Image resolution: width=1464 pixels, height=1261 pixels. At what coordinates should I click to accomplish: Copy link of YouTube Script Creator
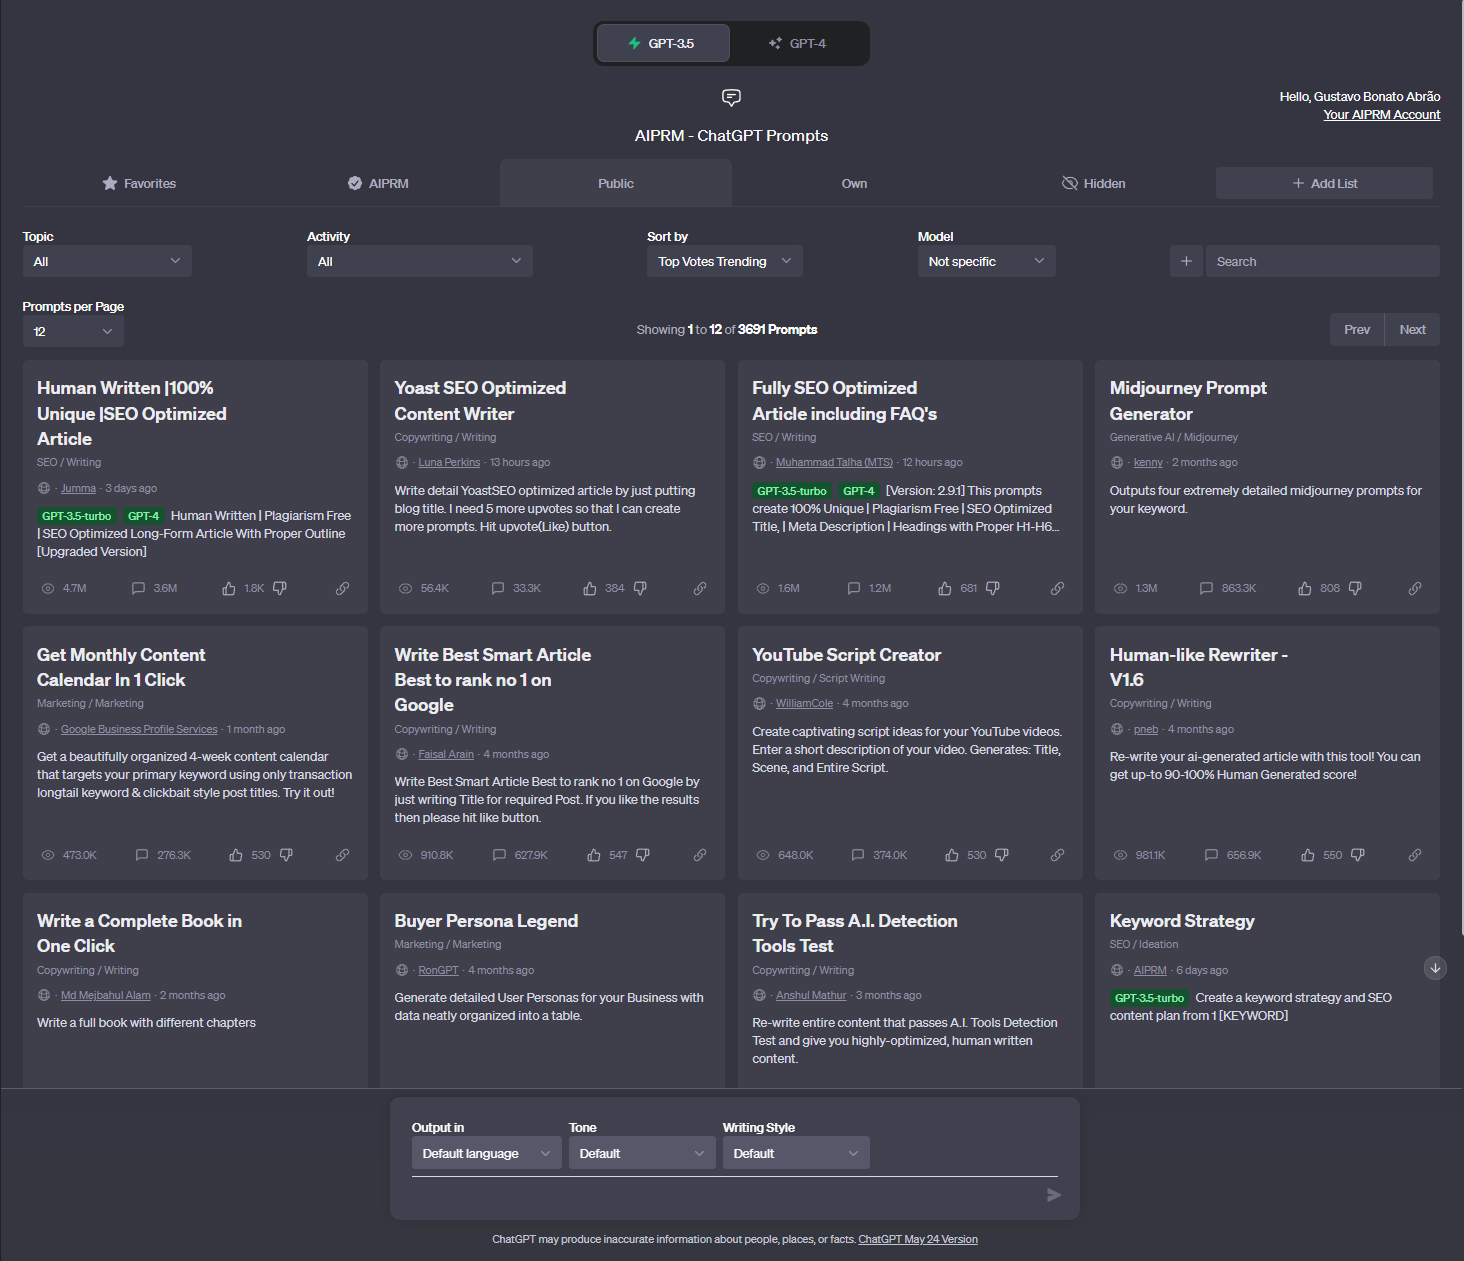1057,855
